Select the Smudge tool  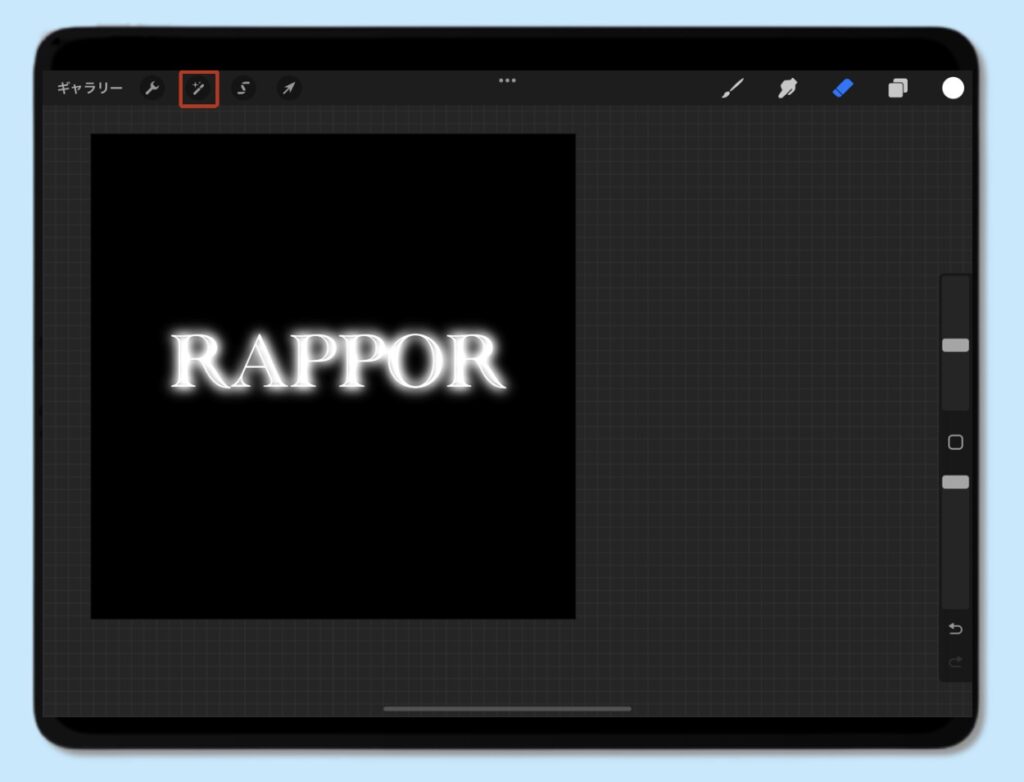click(x=788, y=88)
